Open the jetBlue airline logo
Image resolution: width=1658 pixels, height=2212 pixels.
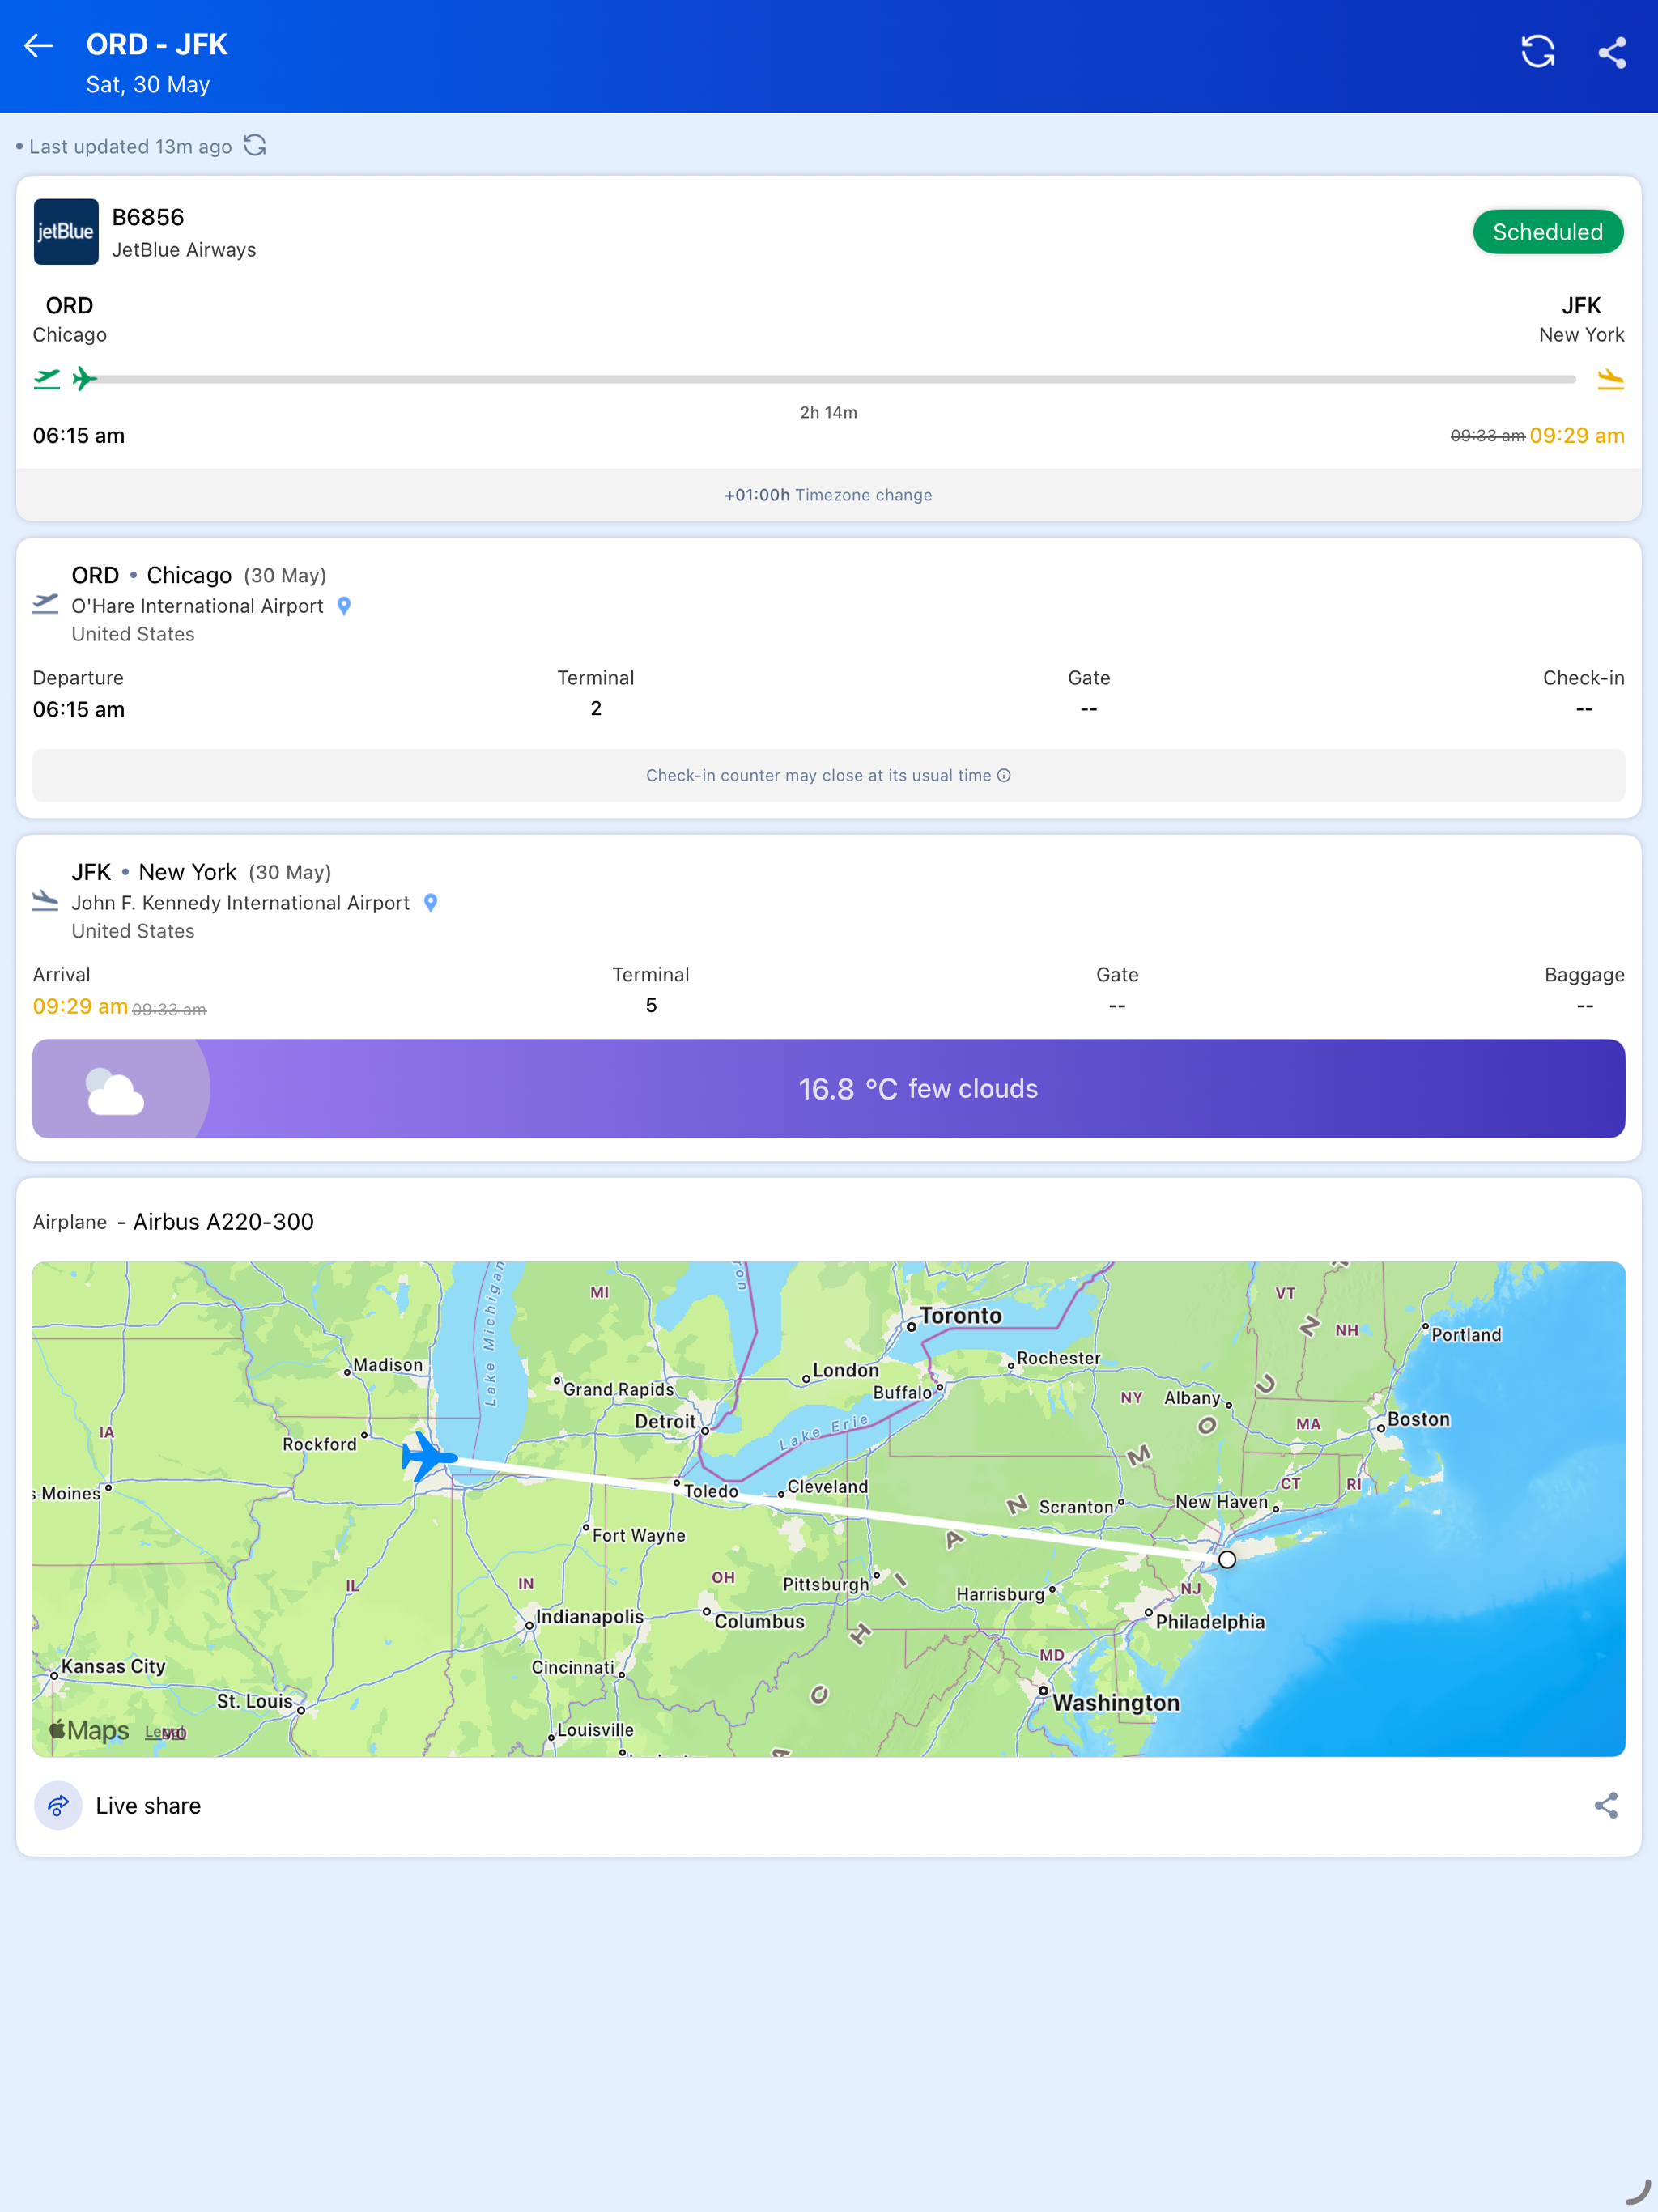(x=66, y=232)
